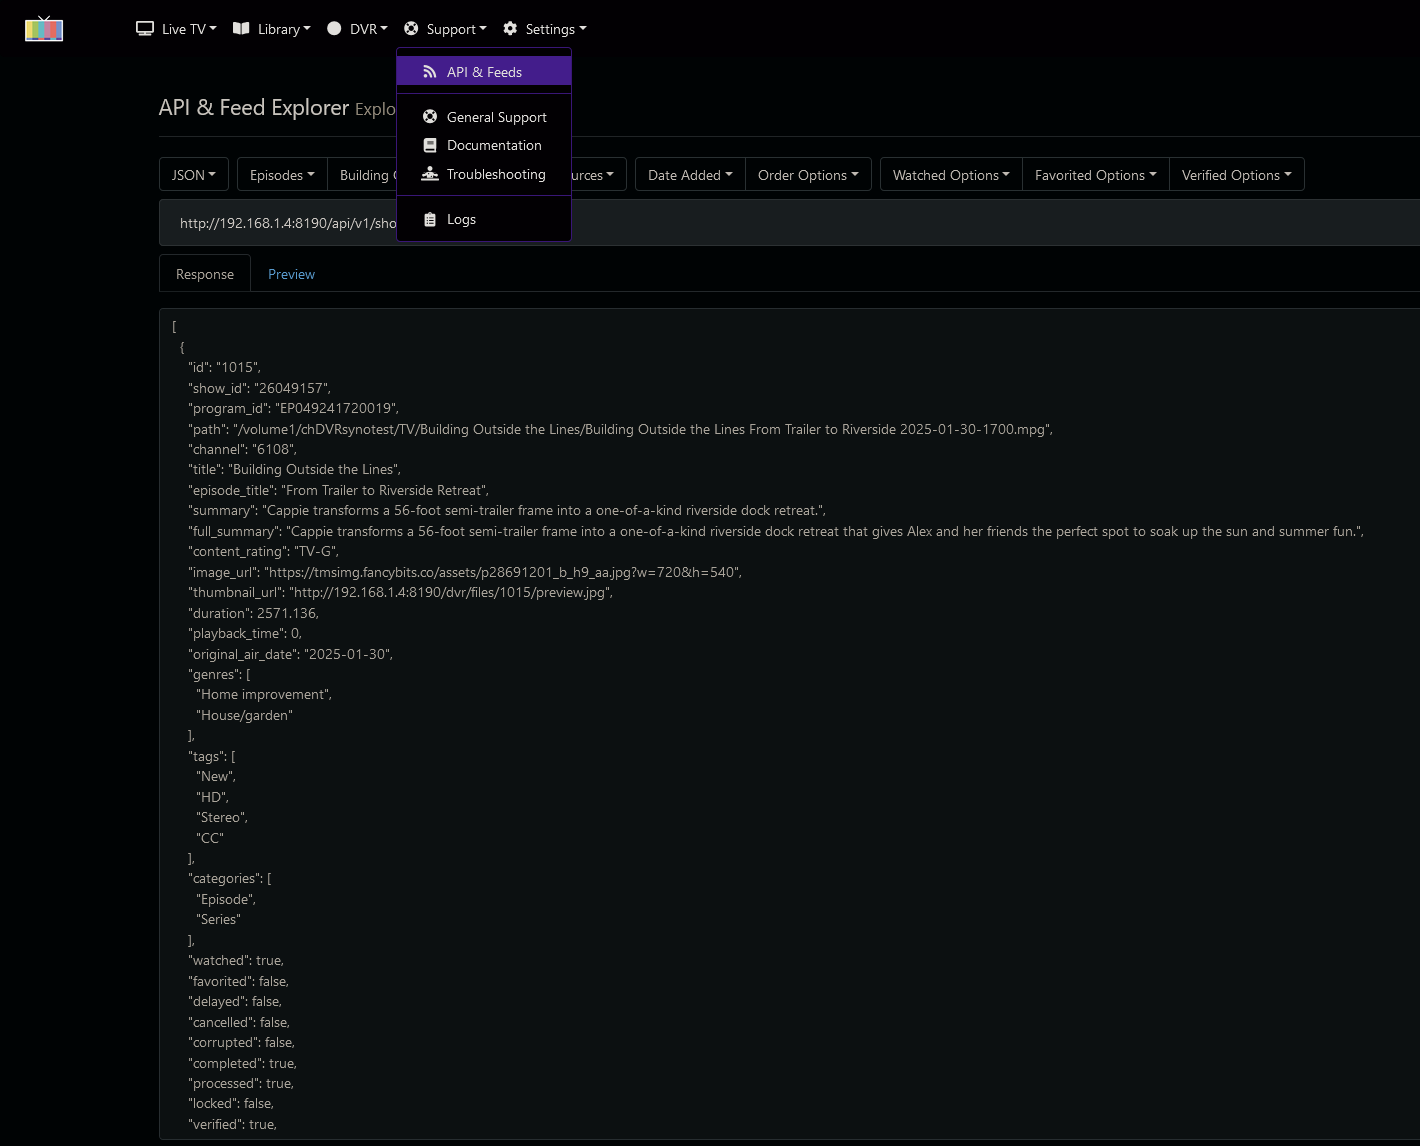Click the Settings gear icon
Screen dimensions: 1420x1146
point(510,29)
